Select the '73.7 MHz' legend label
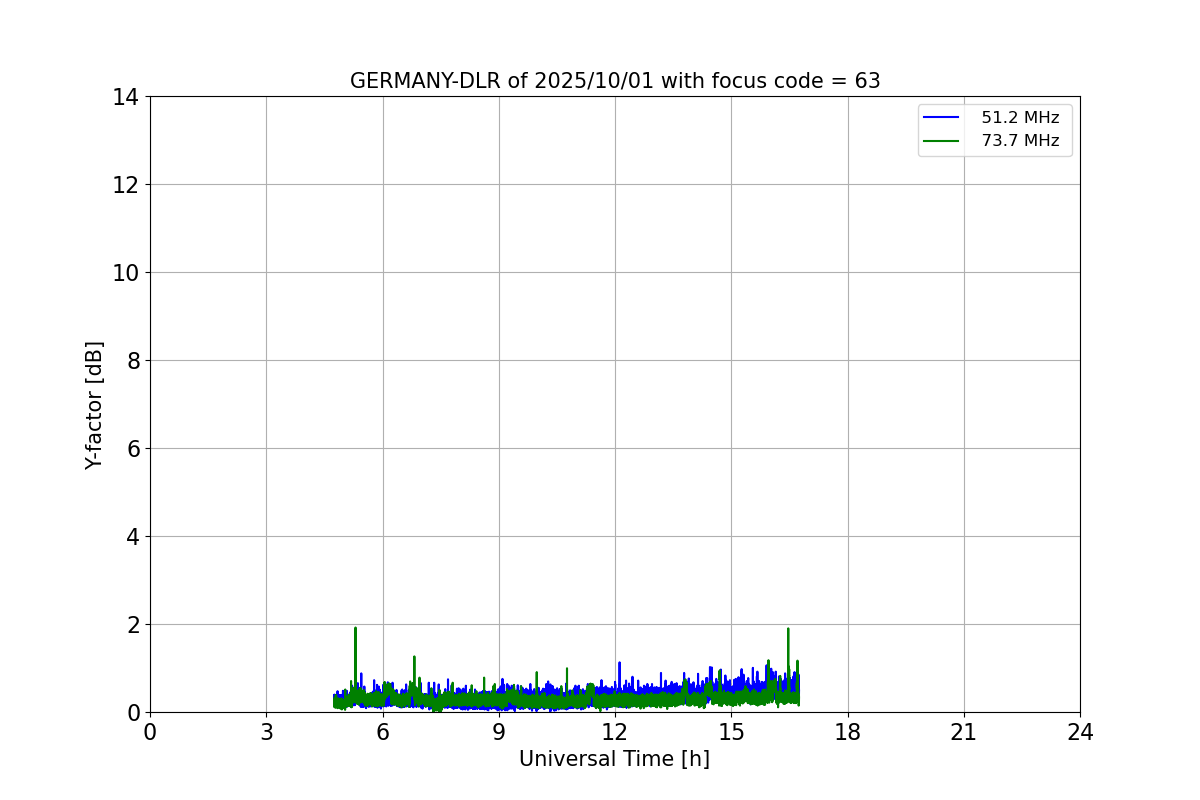 click(x=1020, y=141)
